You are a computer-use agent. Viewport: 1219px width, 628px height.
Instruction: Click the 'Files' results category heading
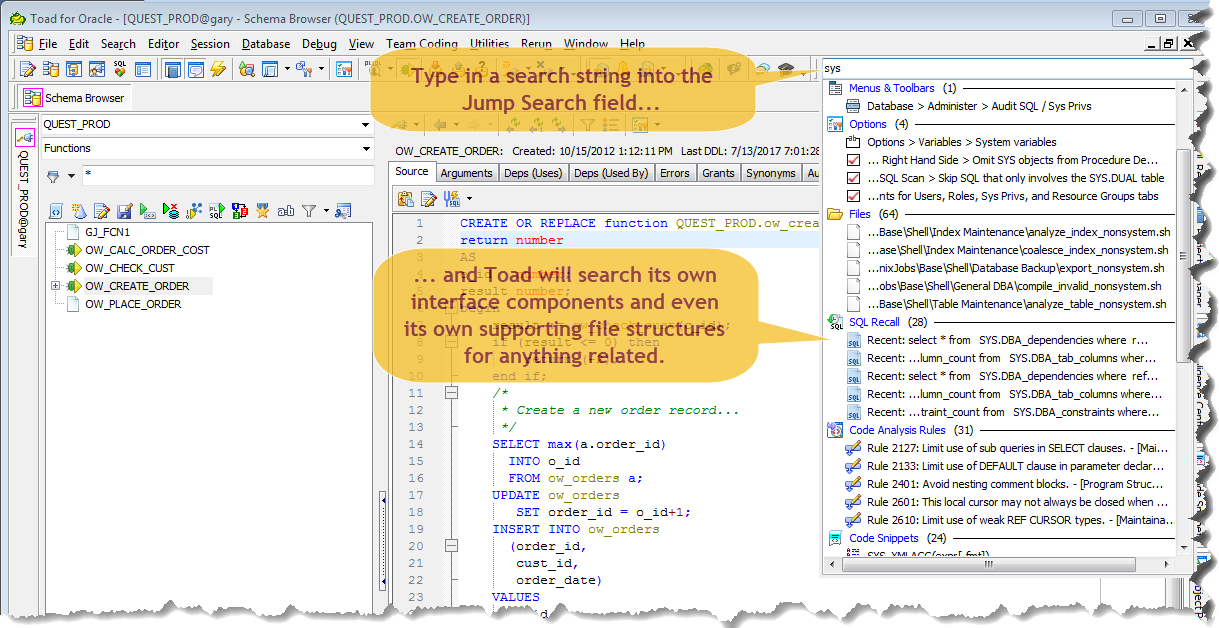(x=860, y=214)
